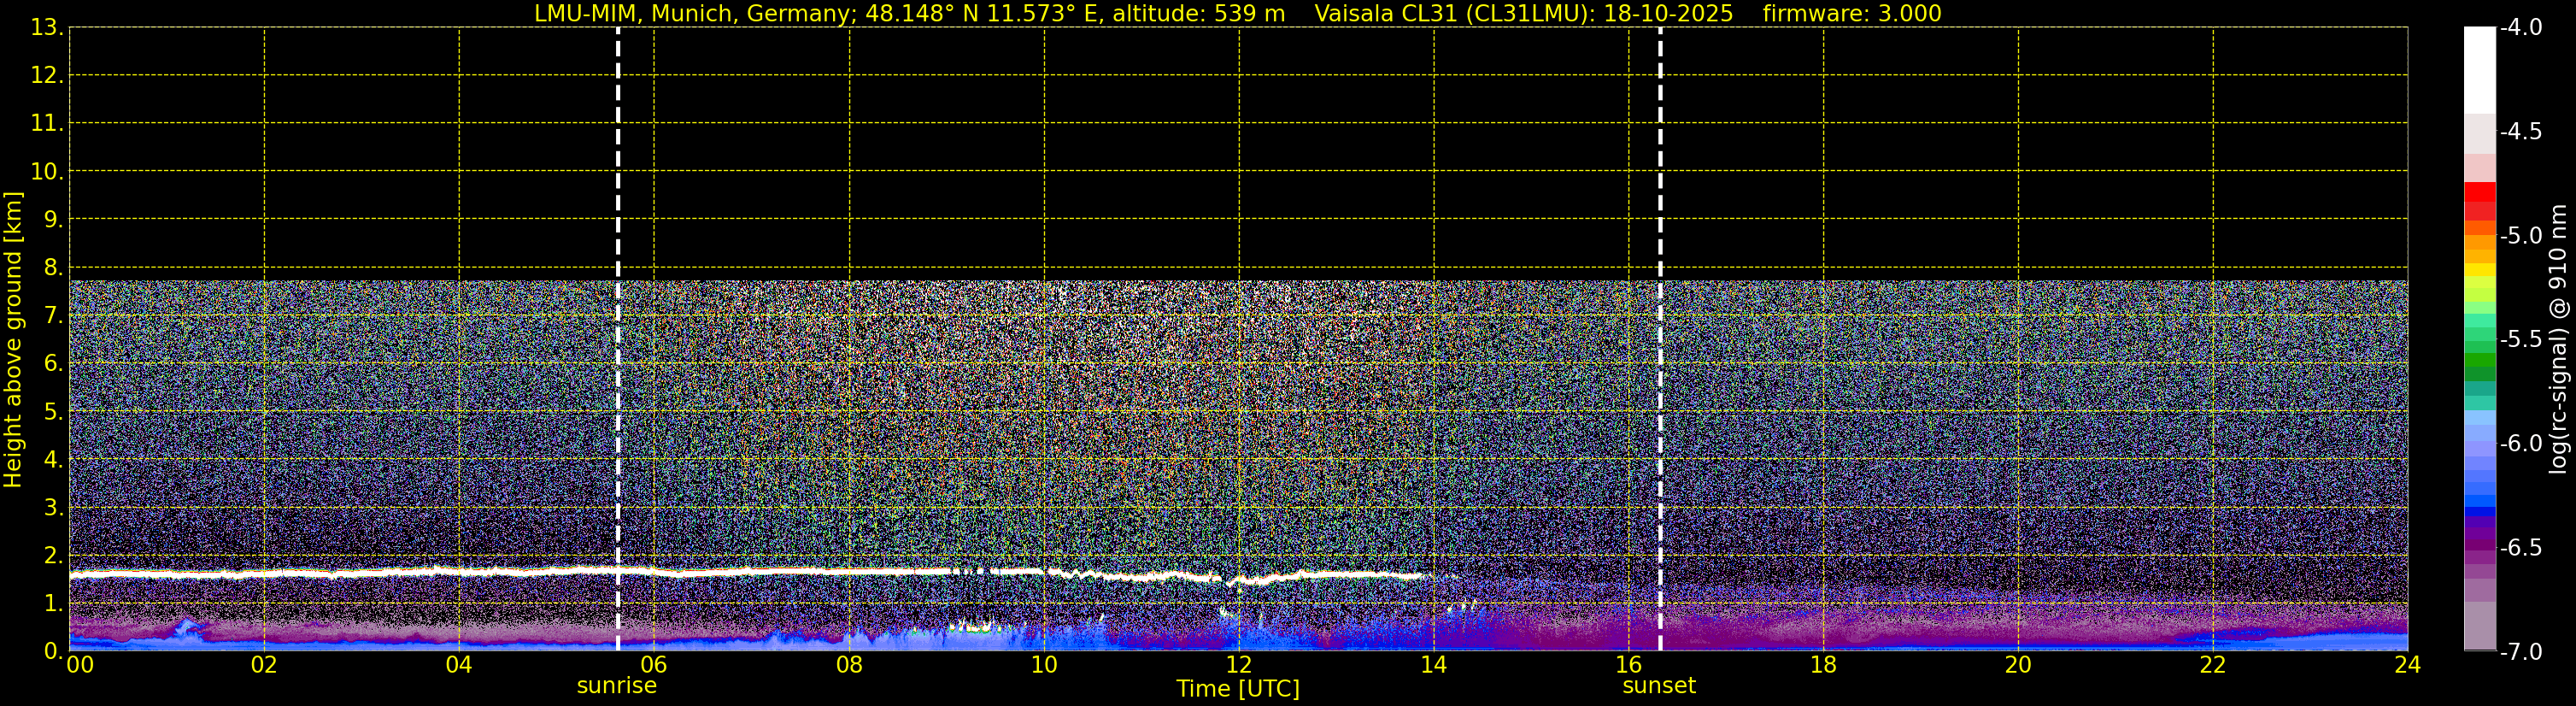Click the white sunset dashed vertical line
The width and height of the screenshot is (2576, 706).
(1660, 300)
